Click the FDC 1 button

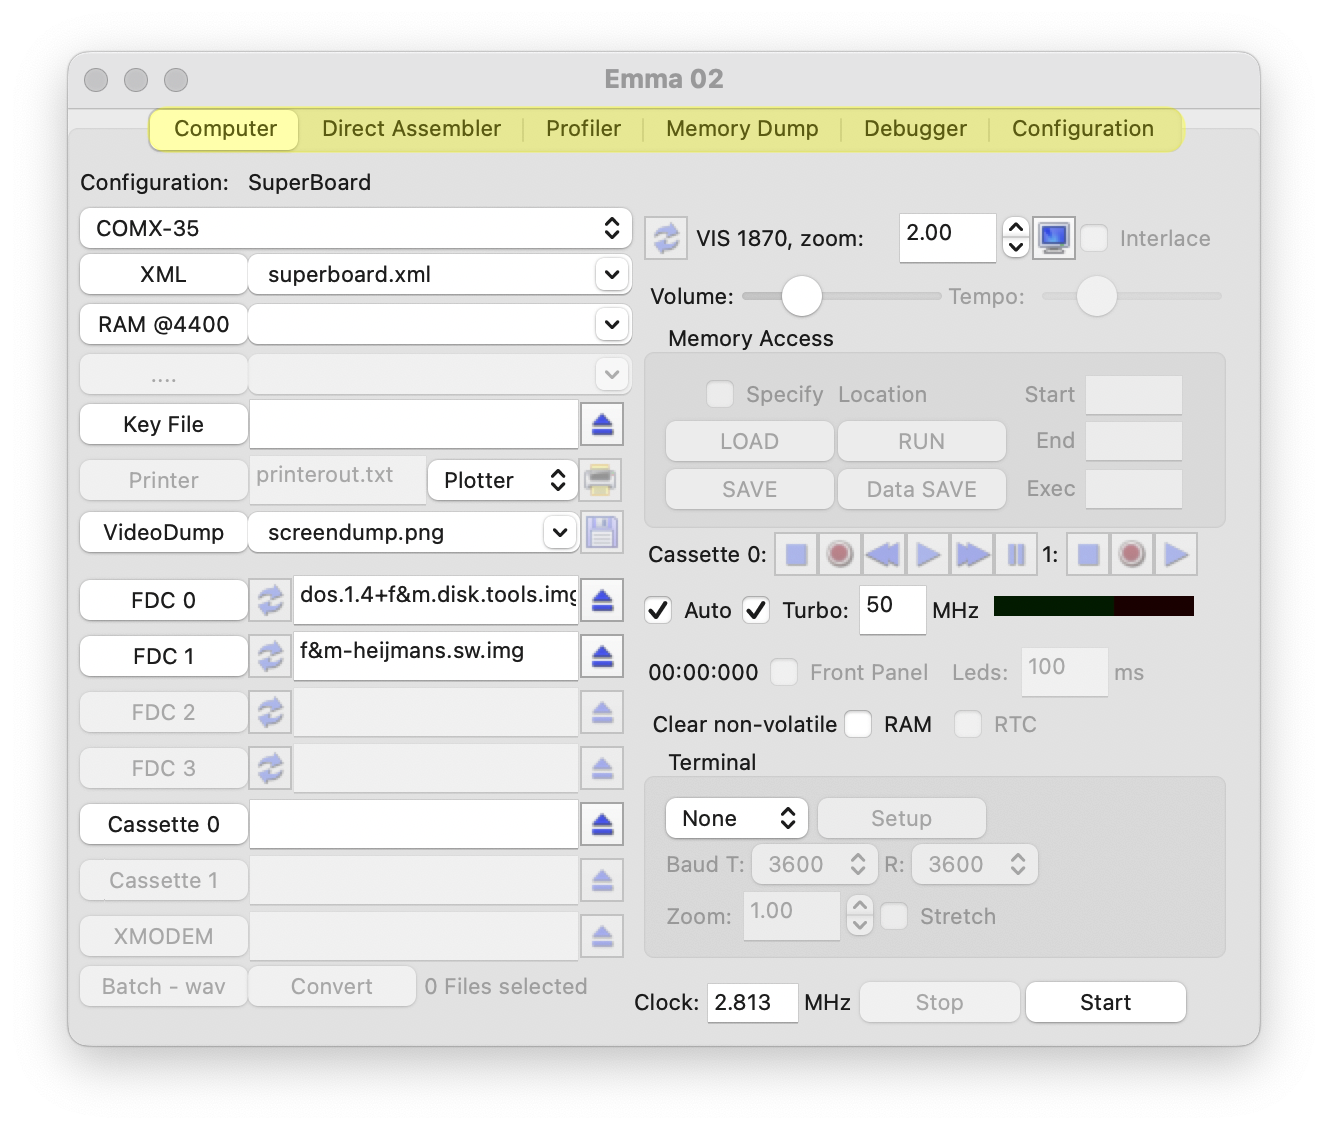(x=164, y=656)
